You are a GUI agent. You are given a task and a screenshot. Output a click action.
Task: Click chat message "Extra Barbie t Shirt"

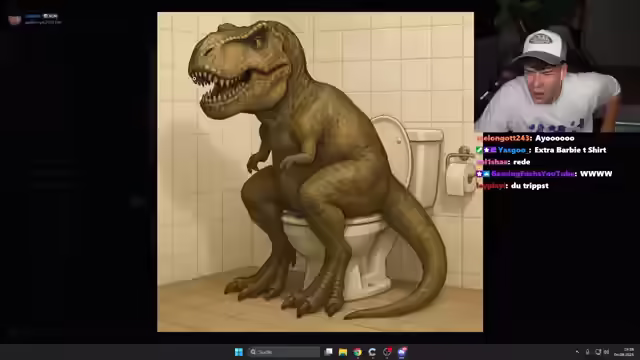570,150
